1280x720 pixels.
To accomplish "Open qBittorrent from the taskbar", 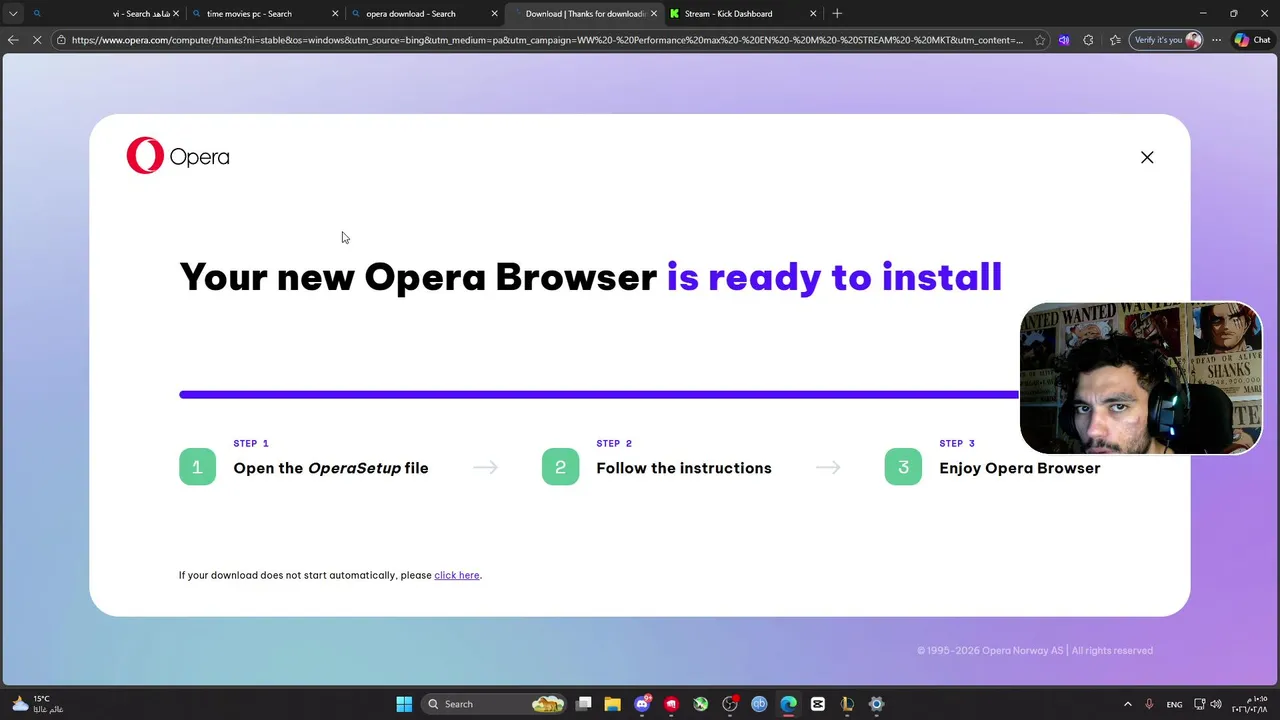I will coord(759,704).
